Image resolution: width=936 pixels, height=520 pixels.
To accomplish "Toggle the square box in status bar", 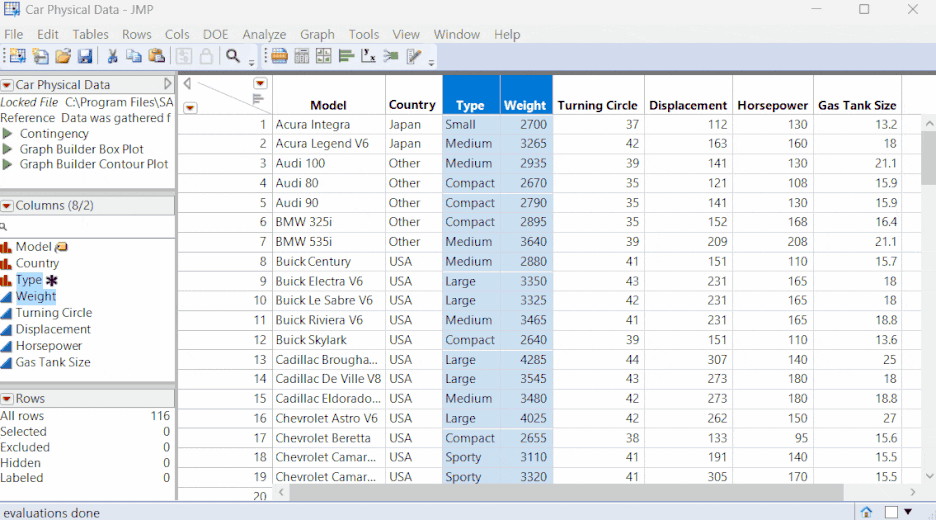I will (x=891, y=512).
